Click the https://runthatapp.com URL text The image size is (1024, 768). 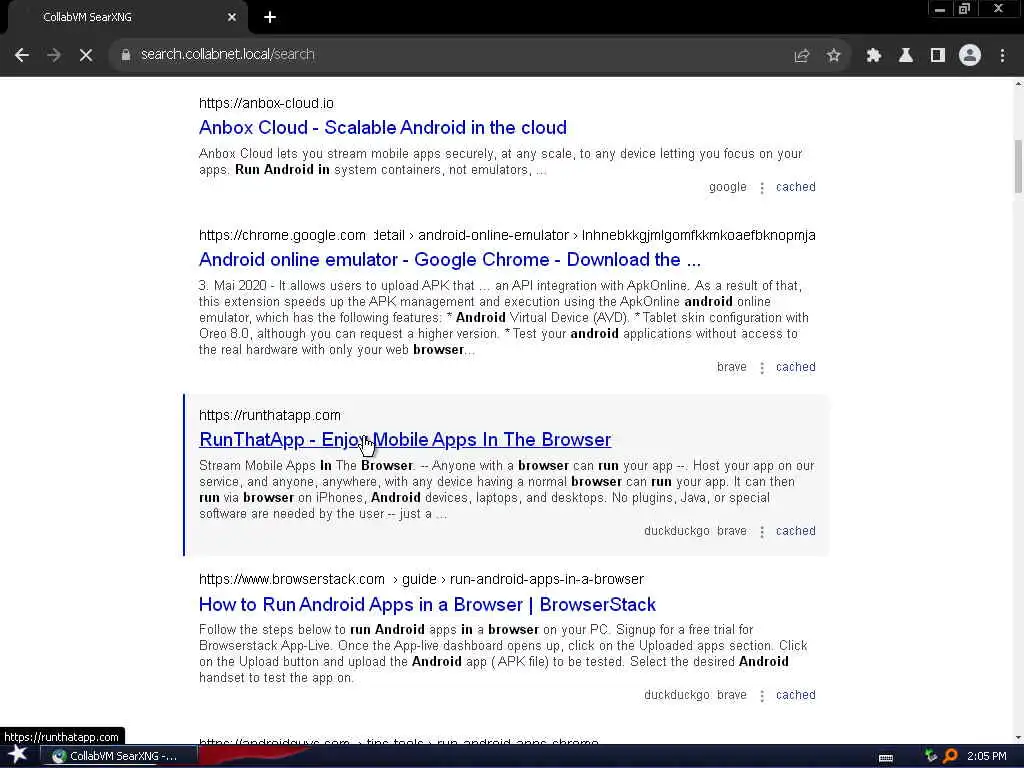tap(270, 415)
